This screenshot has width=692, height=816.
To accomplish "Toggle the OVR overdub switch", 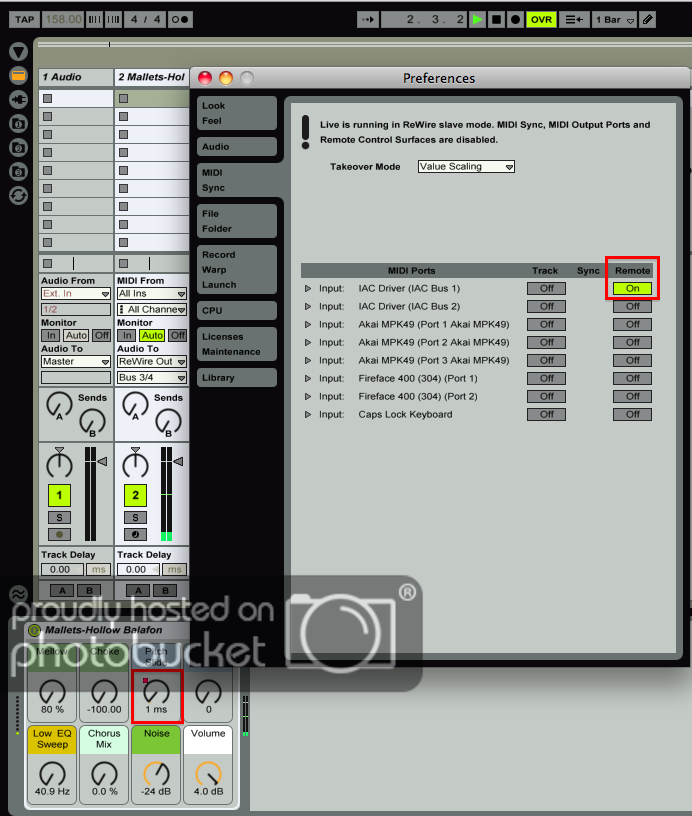I will (x=541, y=20).
